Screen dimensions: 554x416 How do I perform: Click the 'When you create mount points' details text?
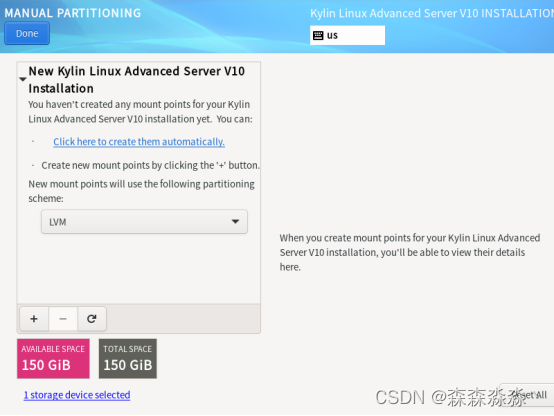coord(410,252)
